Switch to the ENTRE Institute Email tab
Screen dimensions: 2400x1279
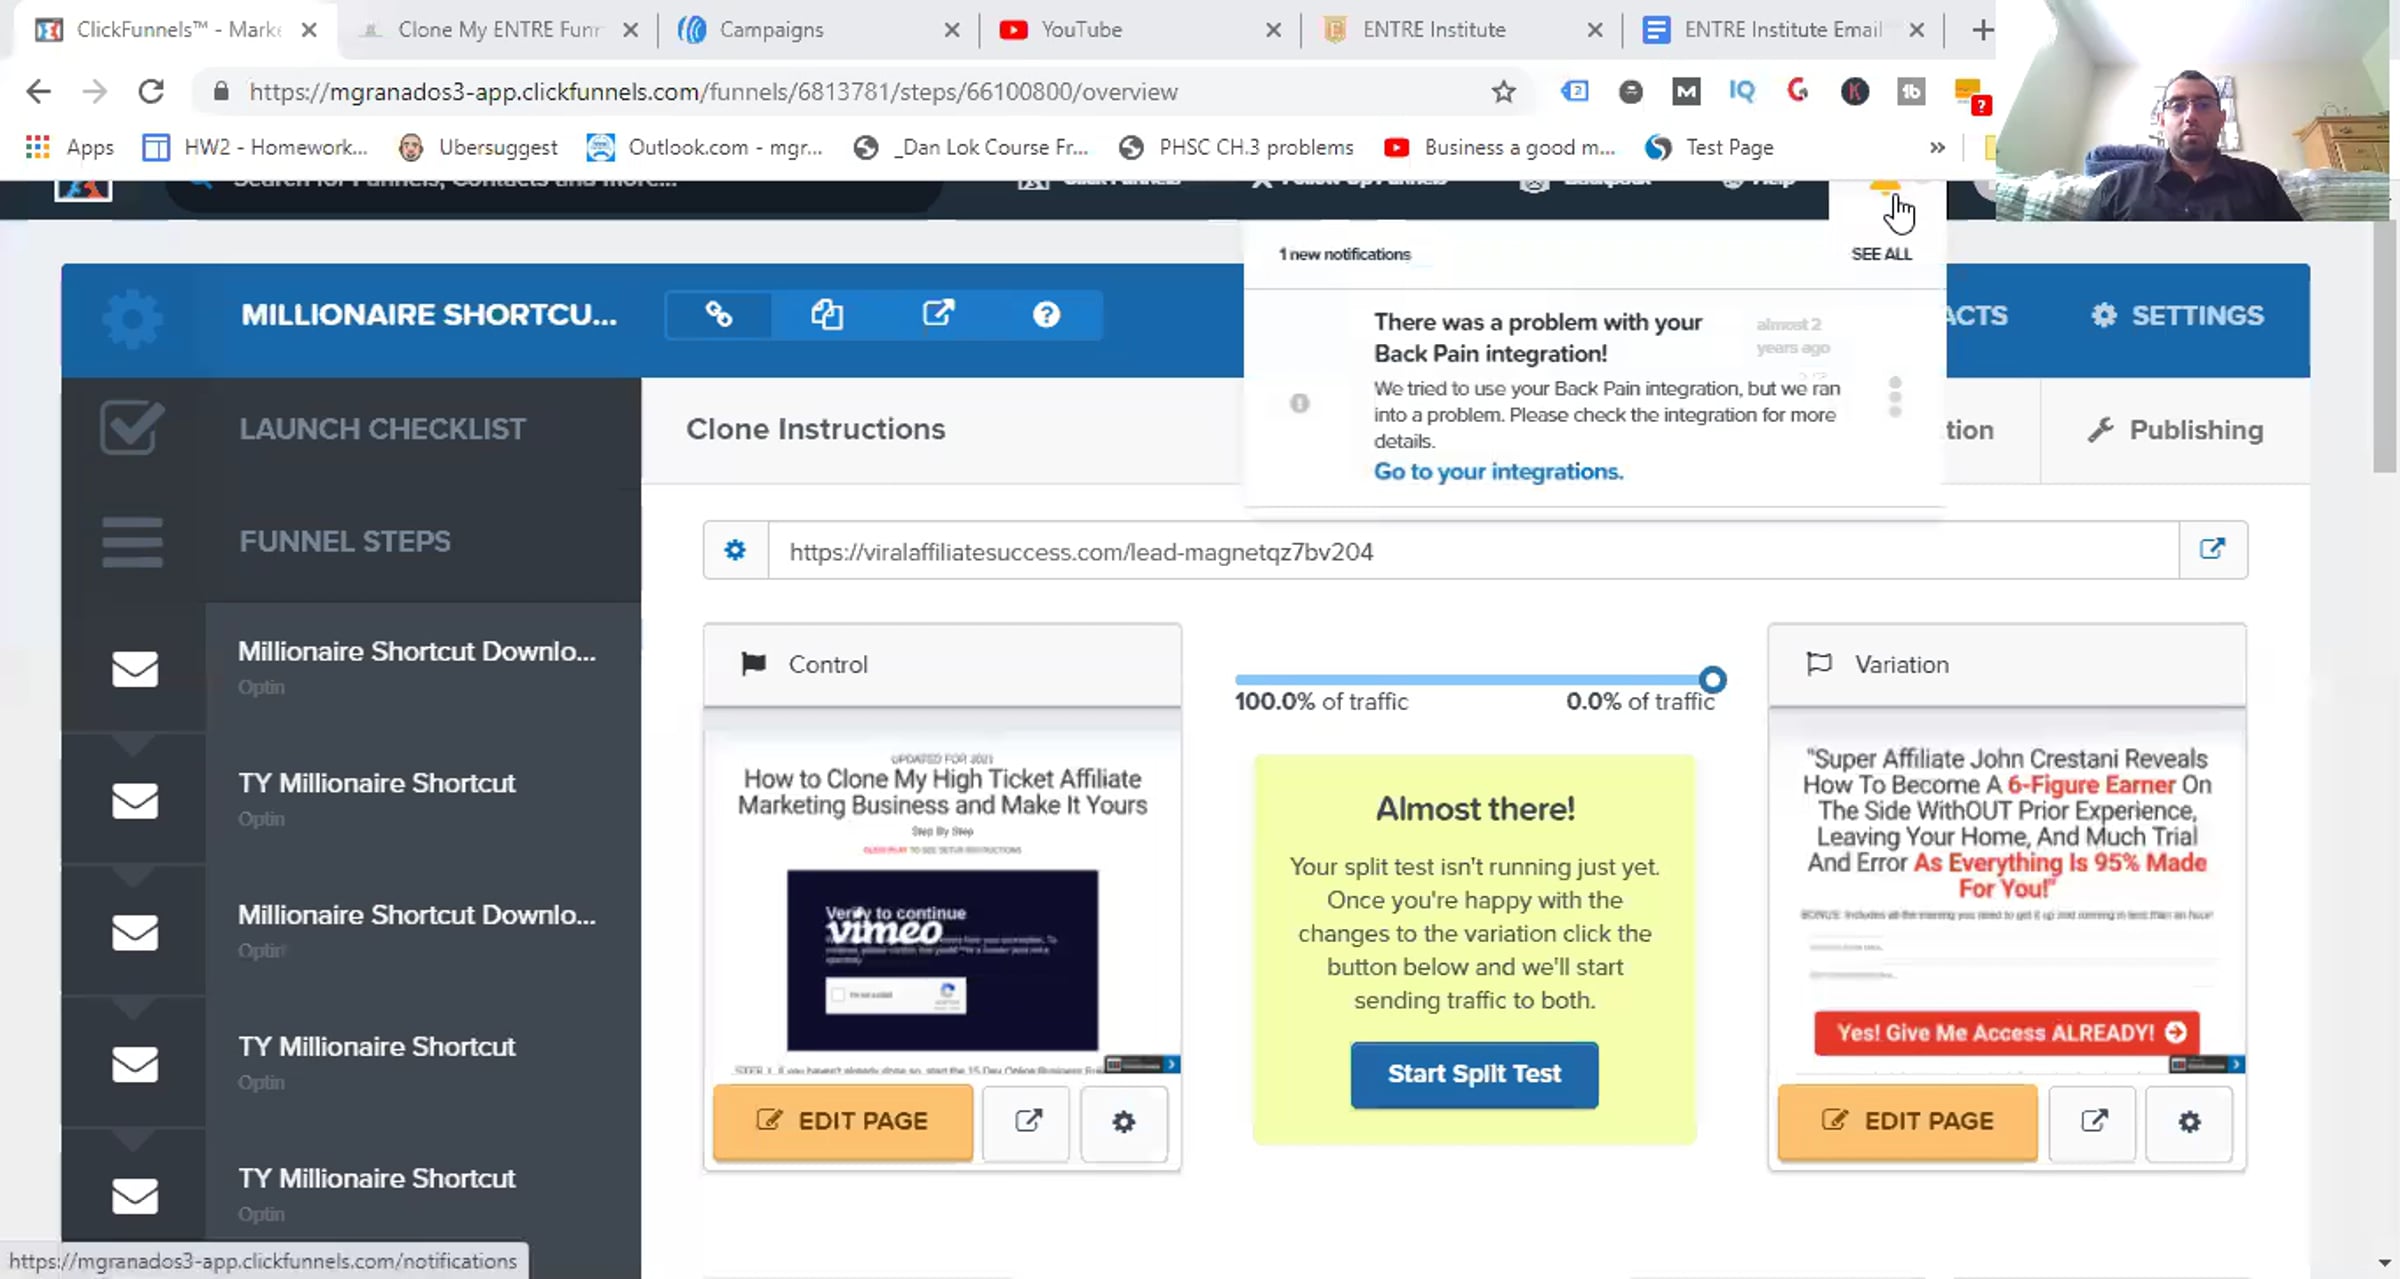click(x=1784, y=30)
